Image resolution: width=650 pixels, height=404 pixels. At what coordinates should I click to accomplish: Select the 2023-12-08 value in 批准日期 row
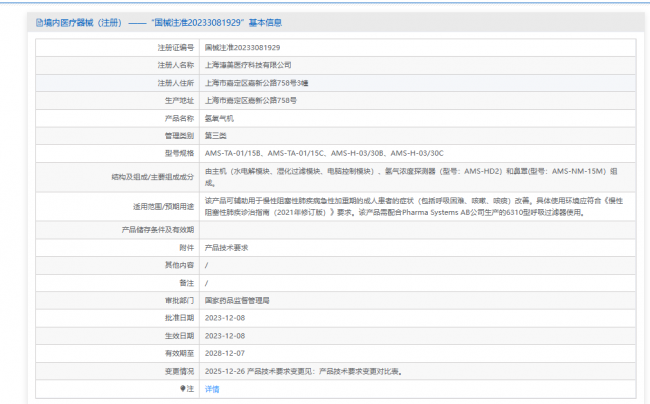[x=225, y=318]
